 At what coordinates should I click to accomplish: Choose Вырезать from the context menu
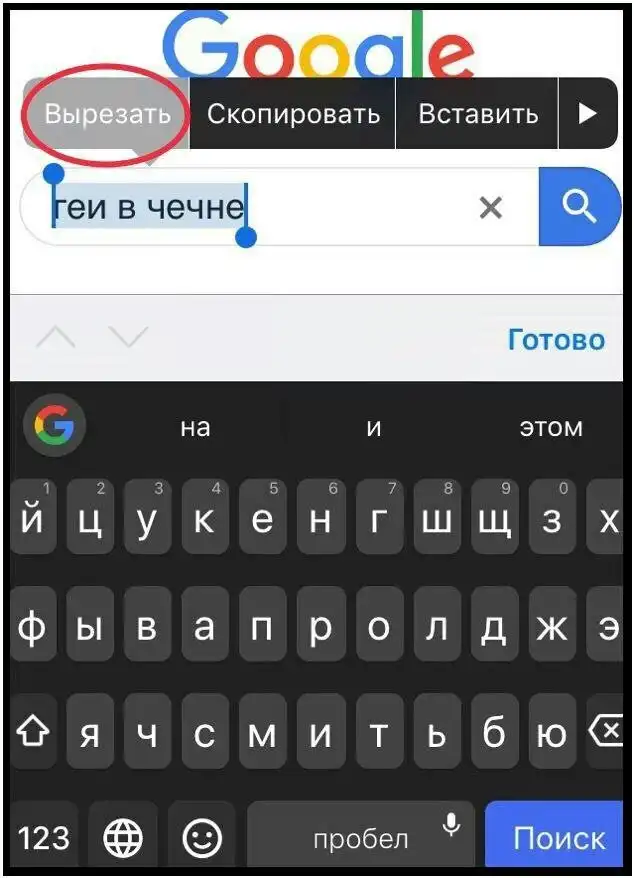click(107, 114)
